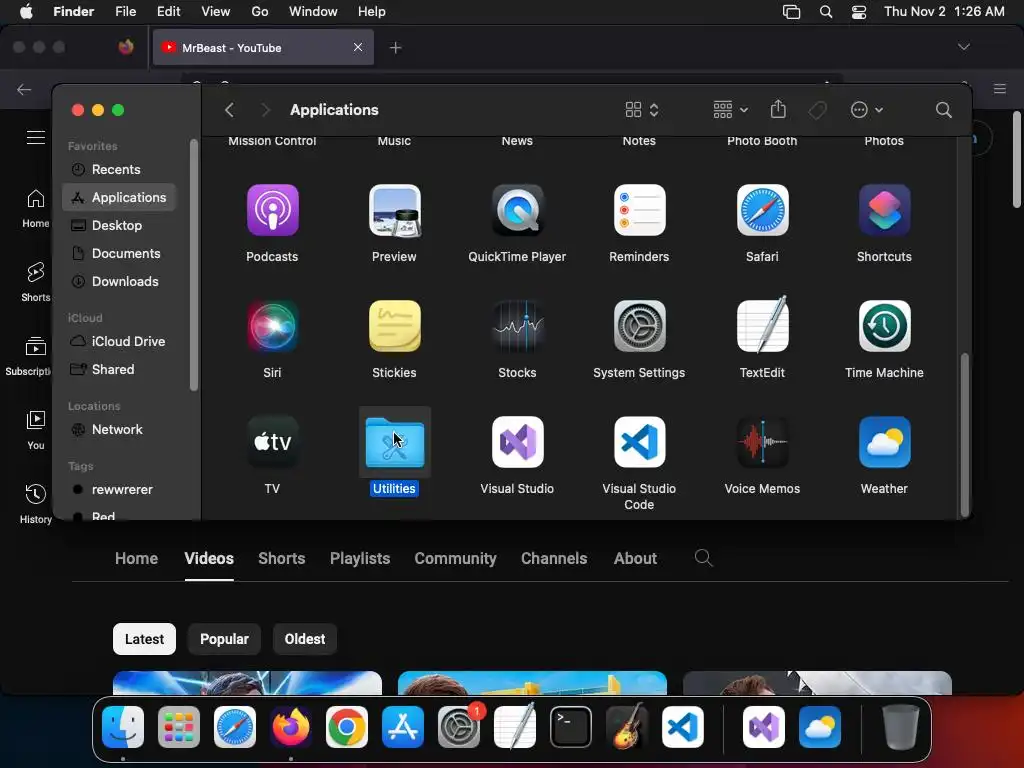
Task: Open a new Firefox tab
Action: click(395, 47)
